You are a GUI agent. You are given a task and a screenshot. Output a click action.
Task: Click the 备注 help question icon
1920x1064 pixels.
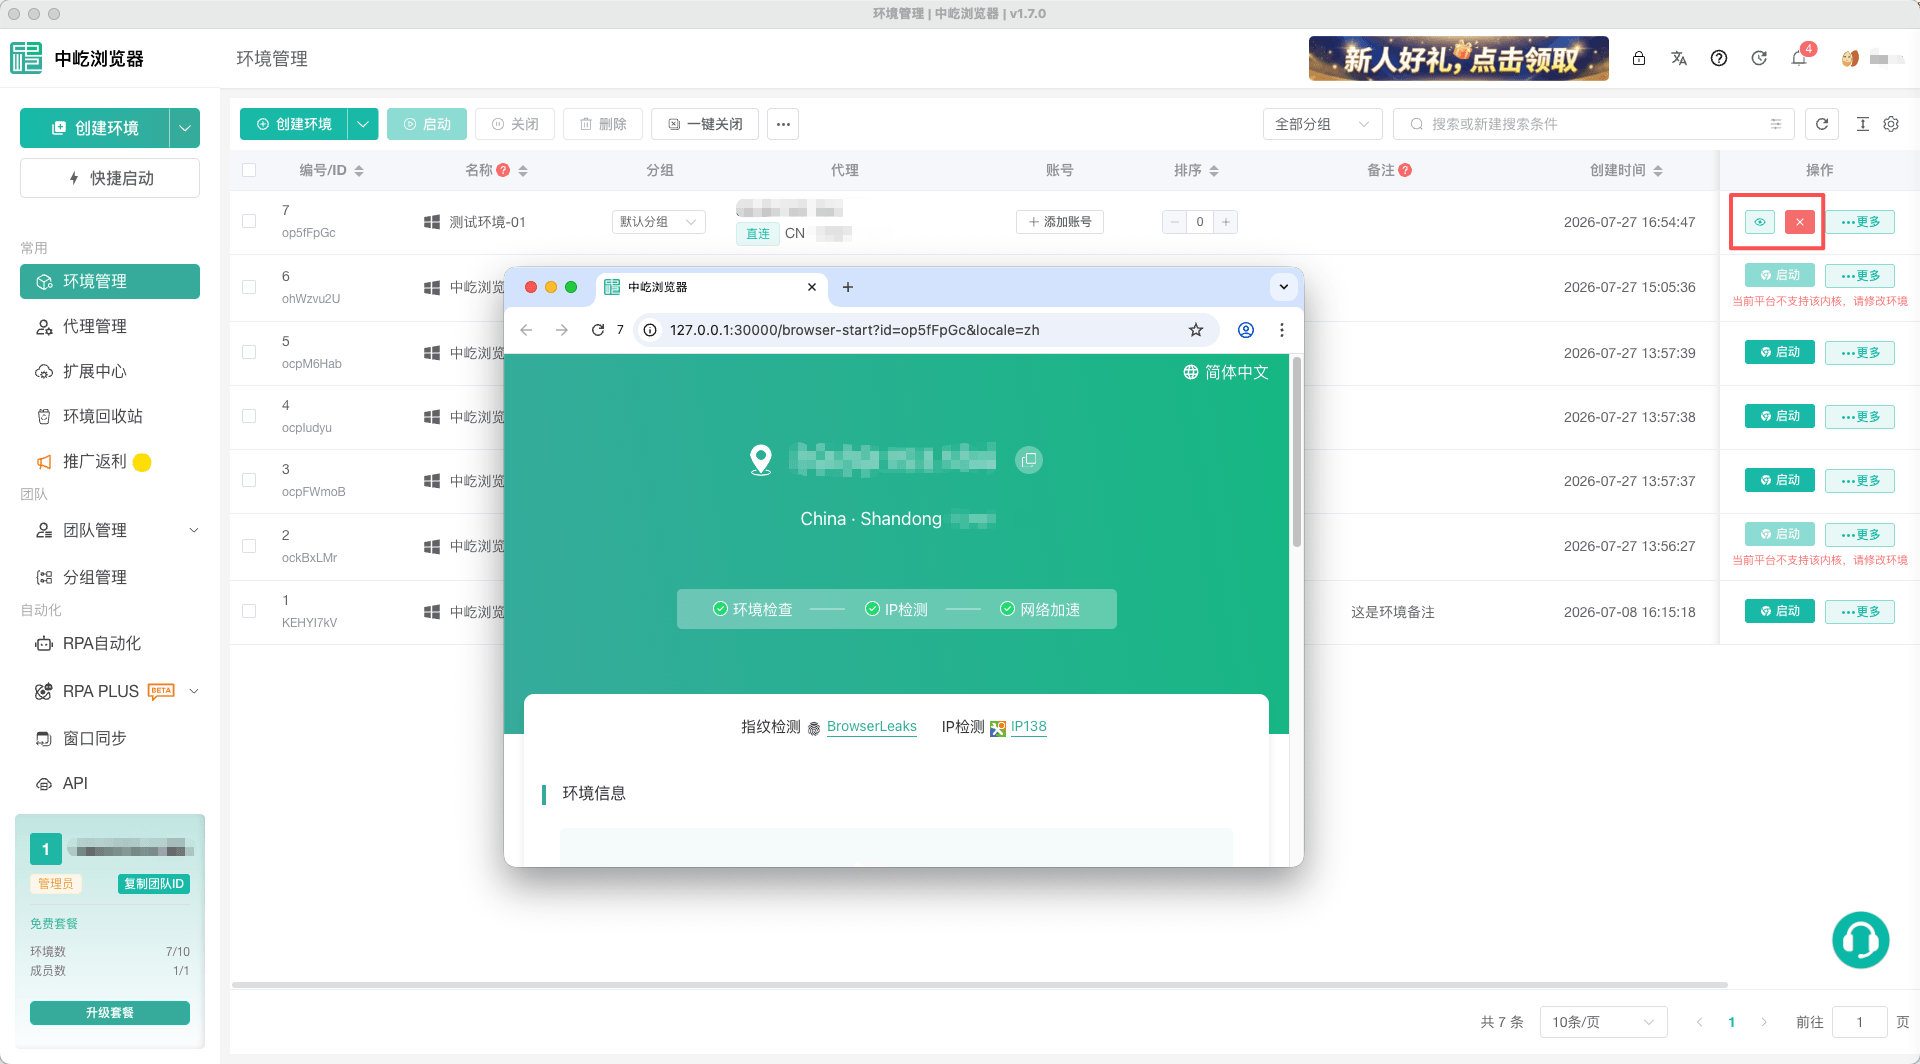[1405, 170]
